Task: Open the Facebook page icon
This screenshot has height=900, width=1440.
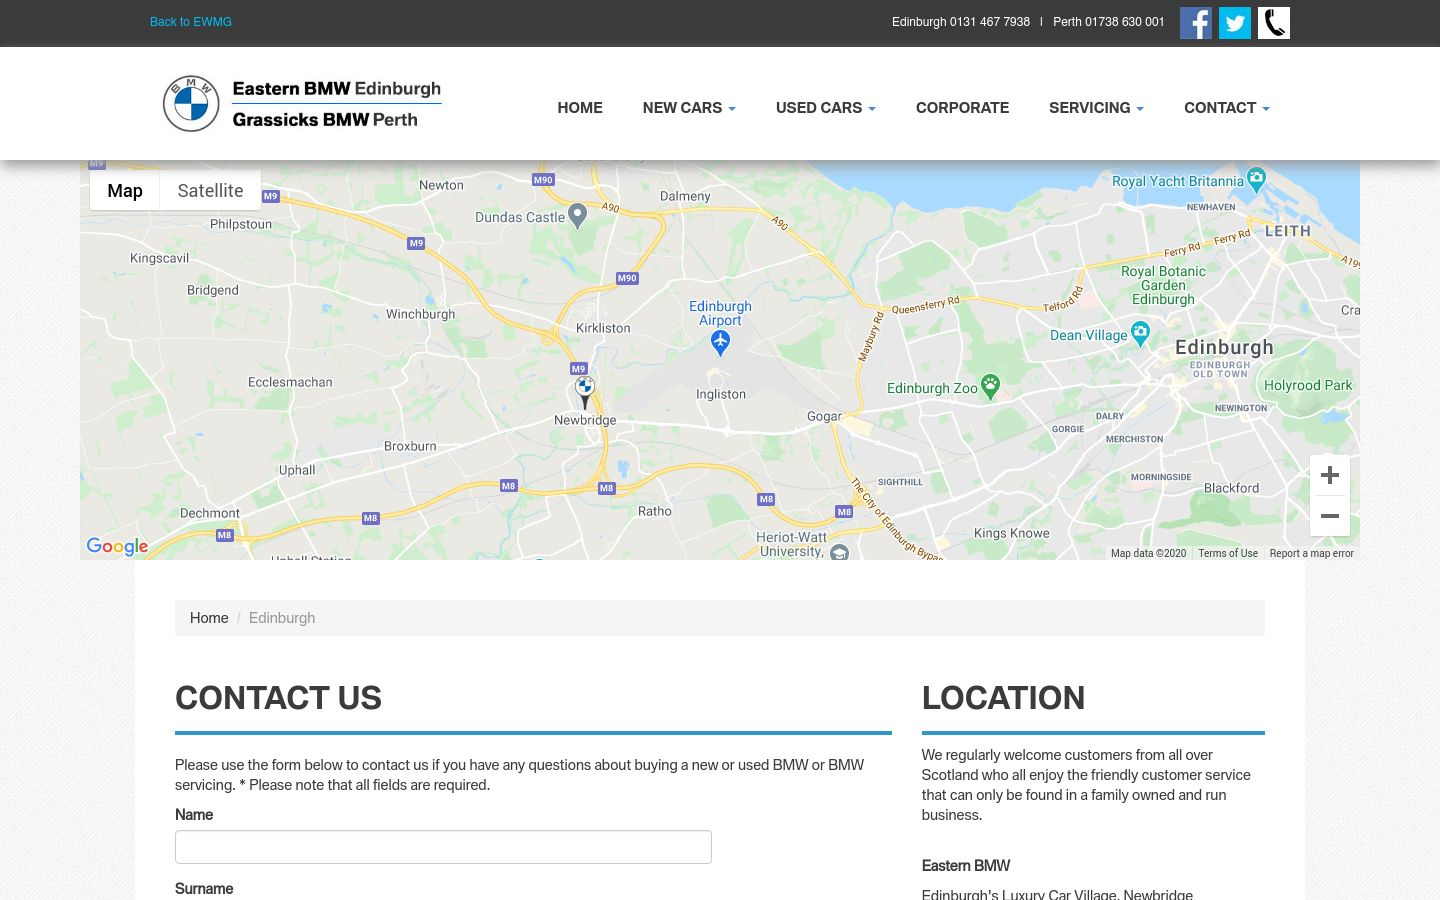Action: [x=1196, y=23]
